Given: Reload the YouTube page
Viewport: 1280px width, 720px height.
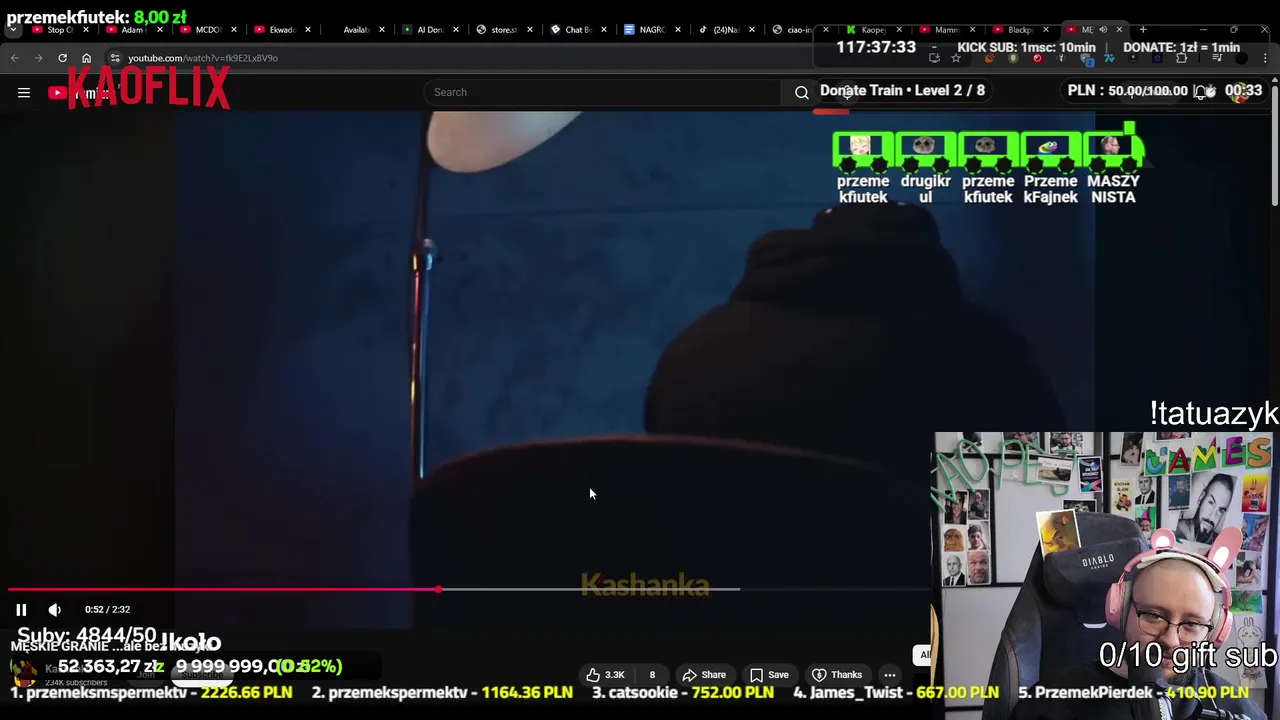Looking at the screenshot, I should coord(62,58).
